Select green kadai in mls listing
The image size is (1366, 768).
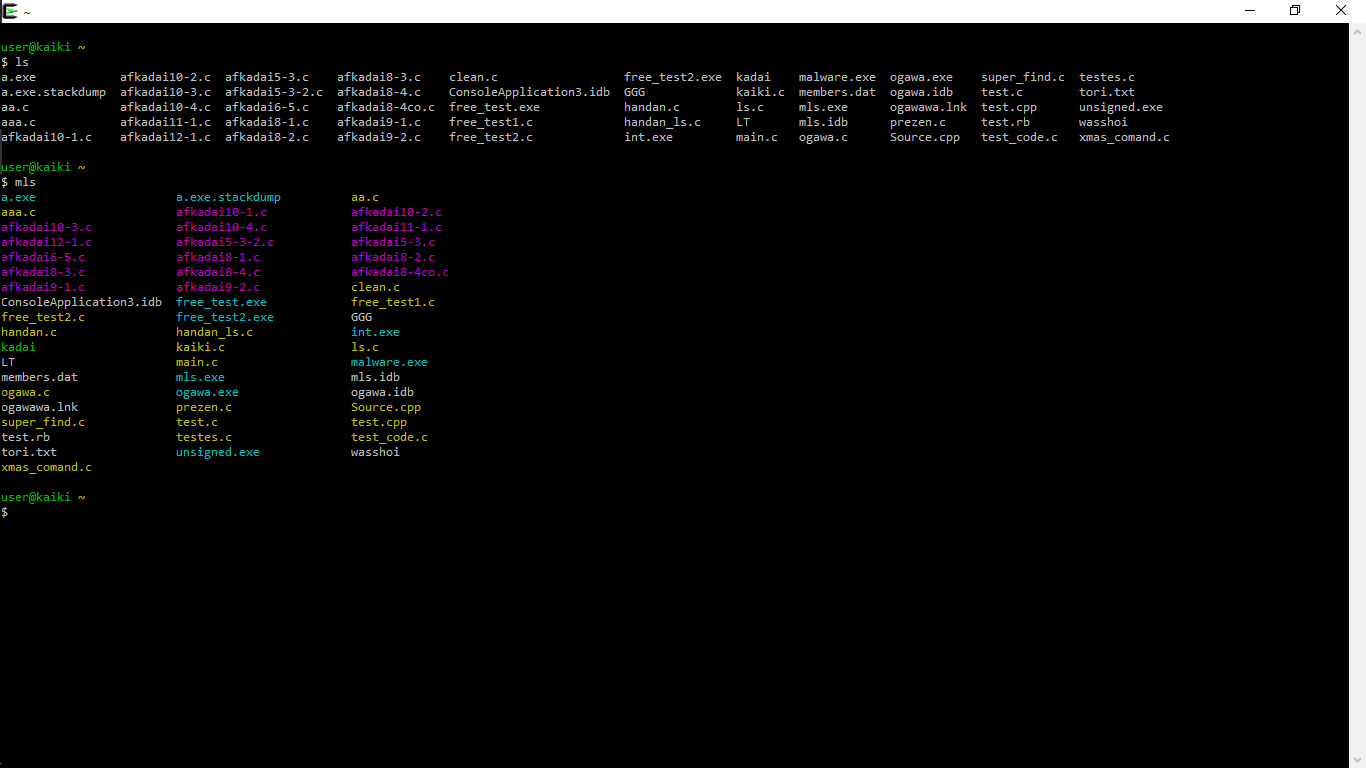tap(18, 347)
